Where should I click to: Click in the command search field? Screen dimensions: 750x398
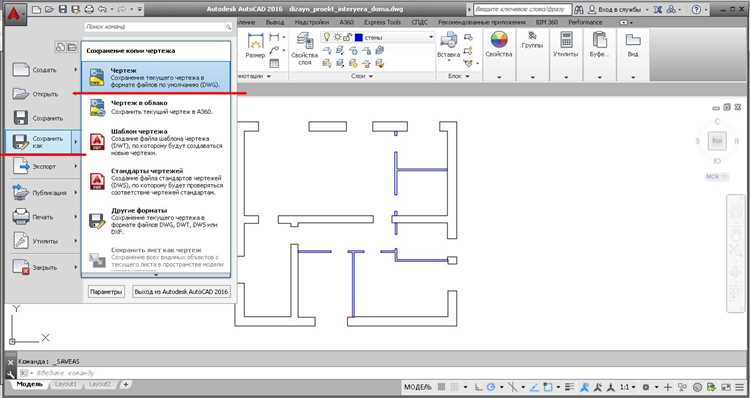tap(158, 27)
